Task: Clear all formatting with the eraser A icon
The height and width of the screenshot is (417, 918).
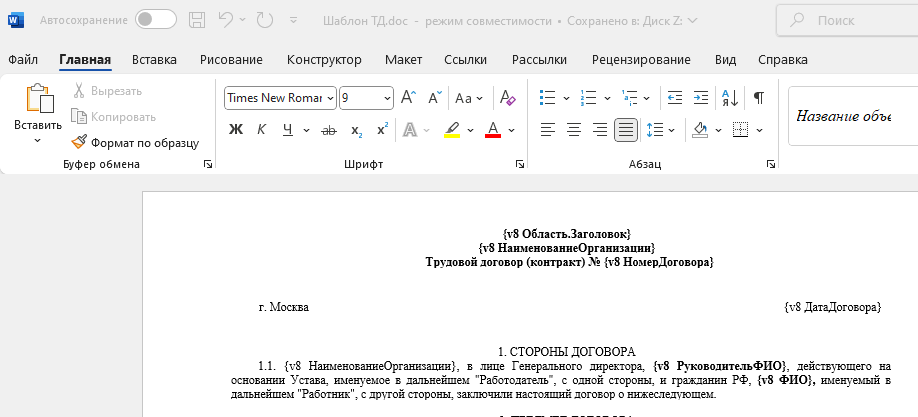Action: [x=508, y=98]
